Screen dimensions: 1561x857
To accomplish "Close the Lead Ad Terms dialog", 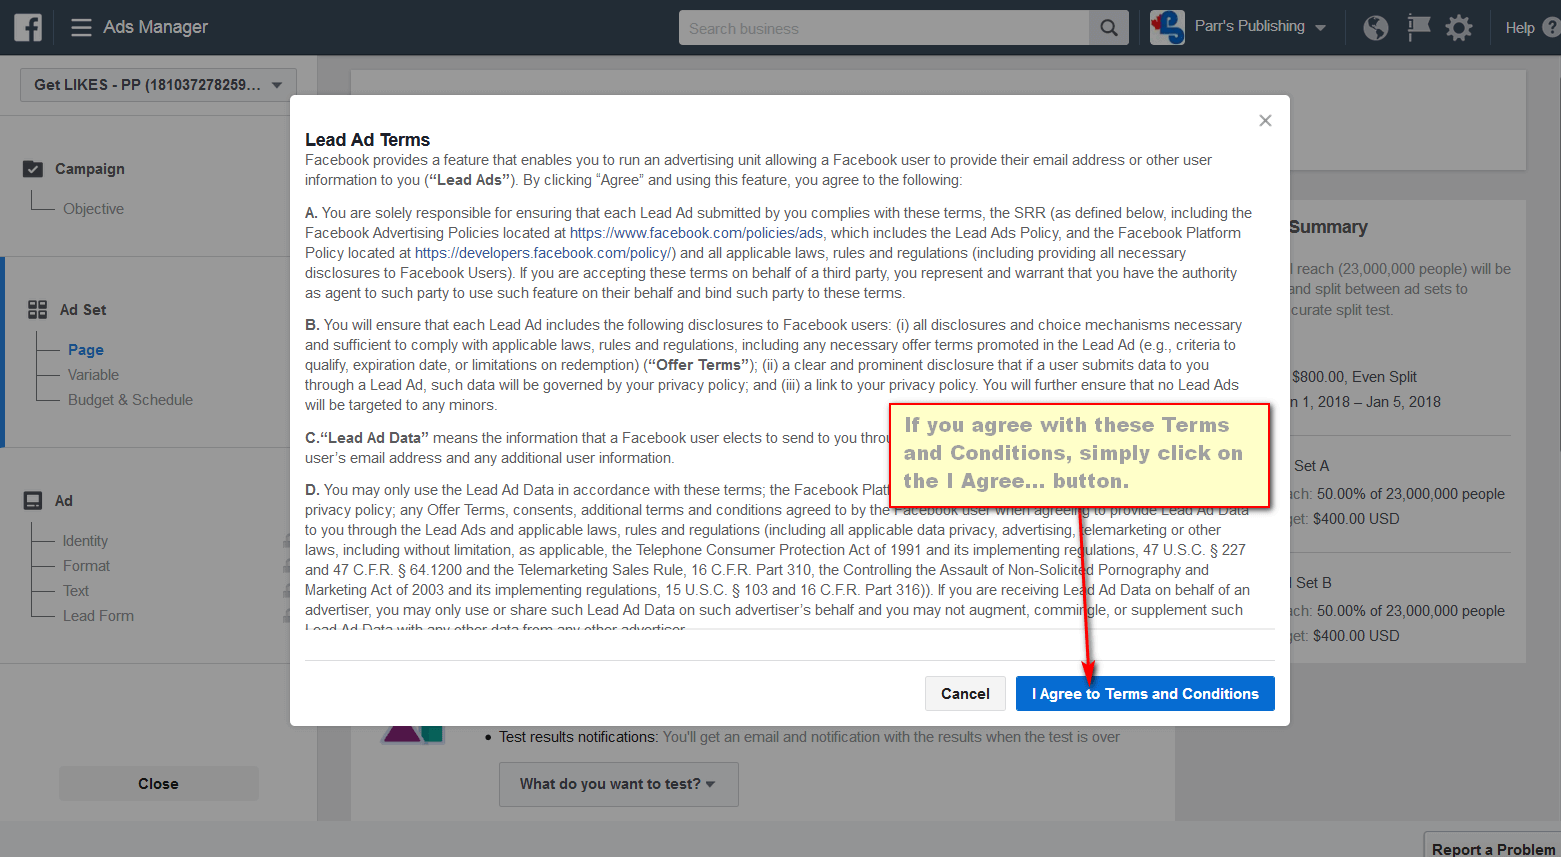I will (1265, 120).
